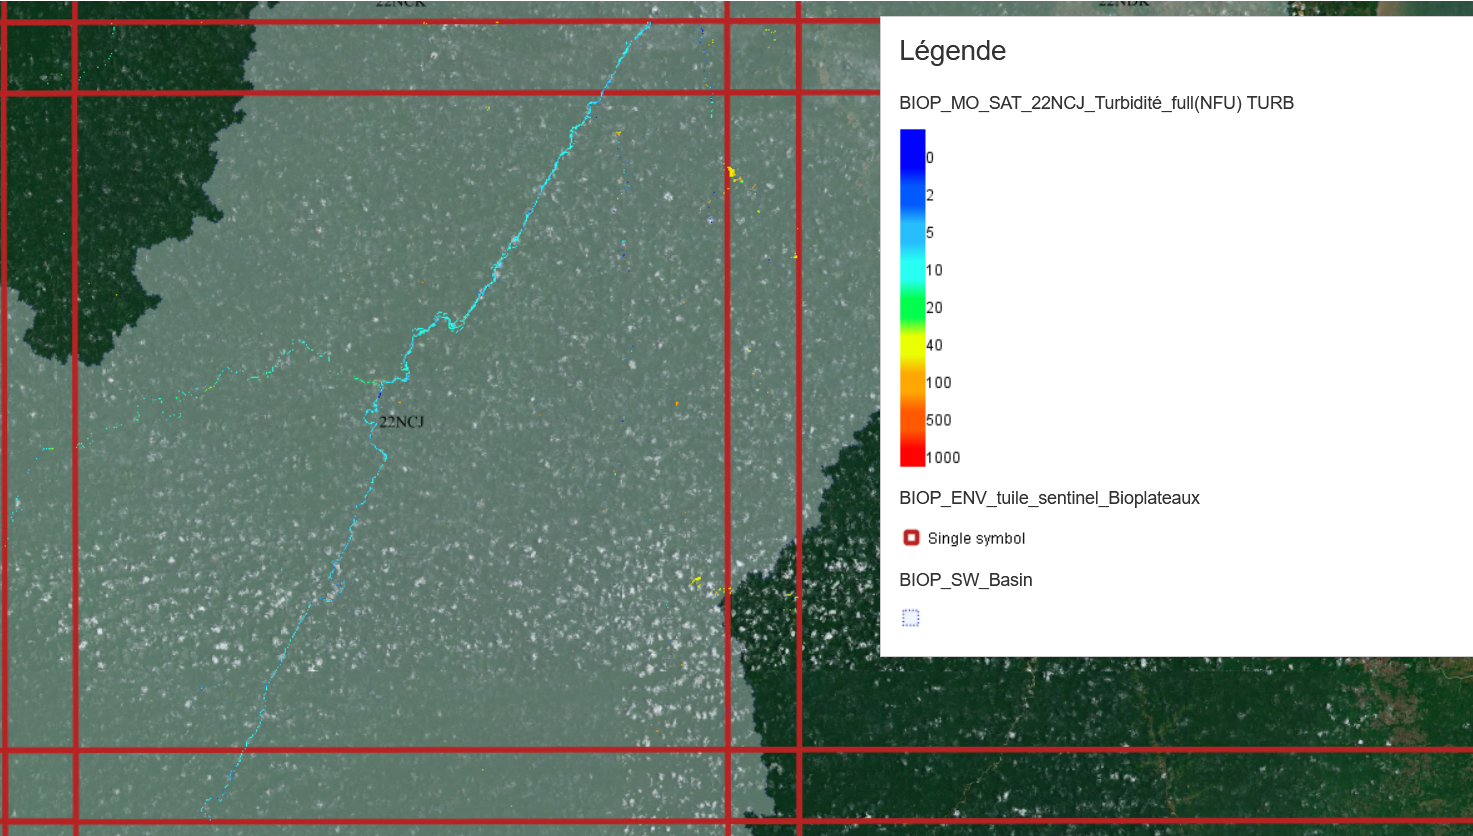
Task: Click the 500 value label in legend
Action: (938, 420)
